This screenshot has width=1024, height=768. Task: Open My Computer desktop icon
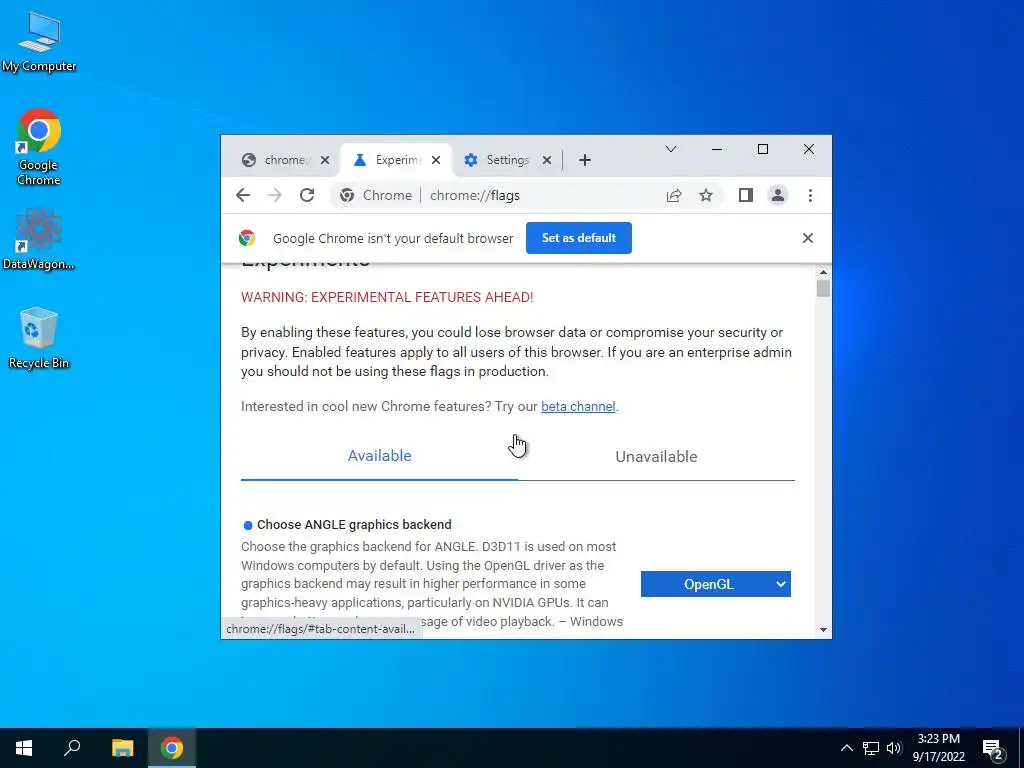pyautogui.click(x=39, y=41)
